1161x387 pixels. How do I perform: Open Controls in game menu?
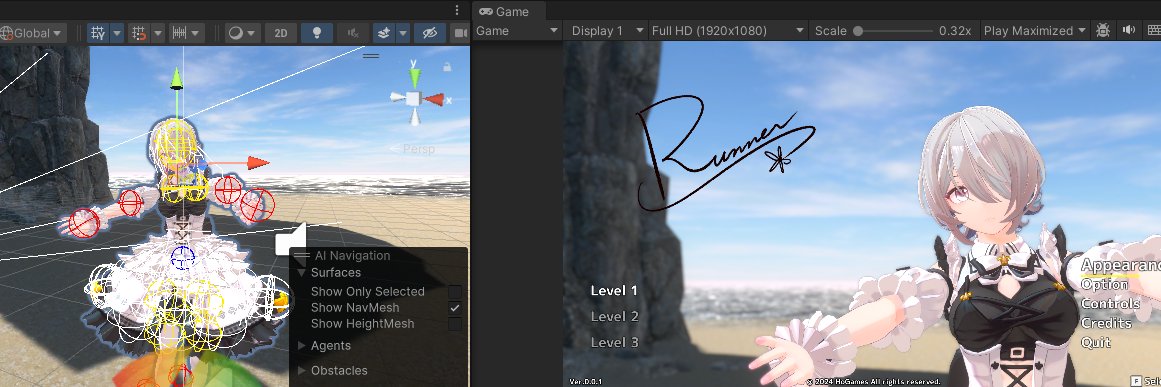(x=1111, y=304)
